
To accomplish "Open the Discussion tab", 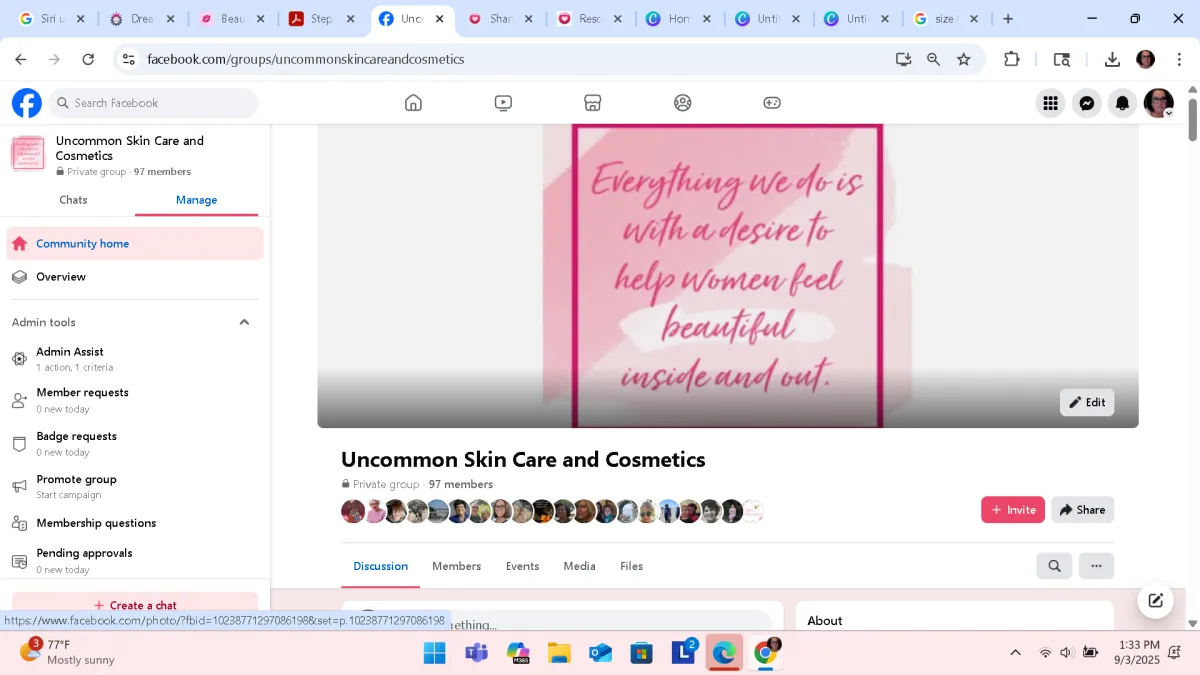I will tap(381, 566).
